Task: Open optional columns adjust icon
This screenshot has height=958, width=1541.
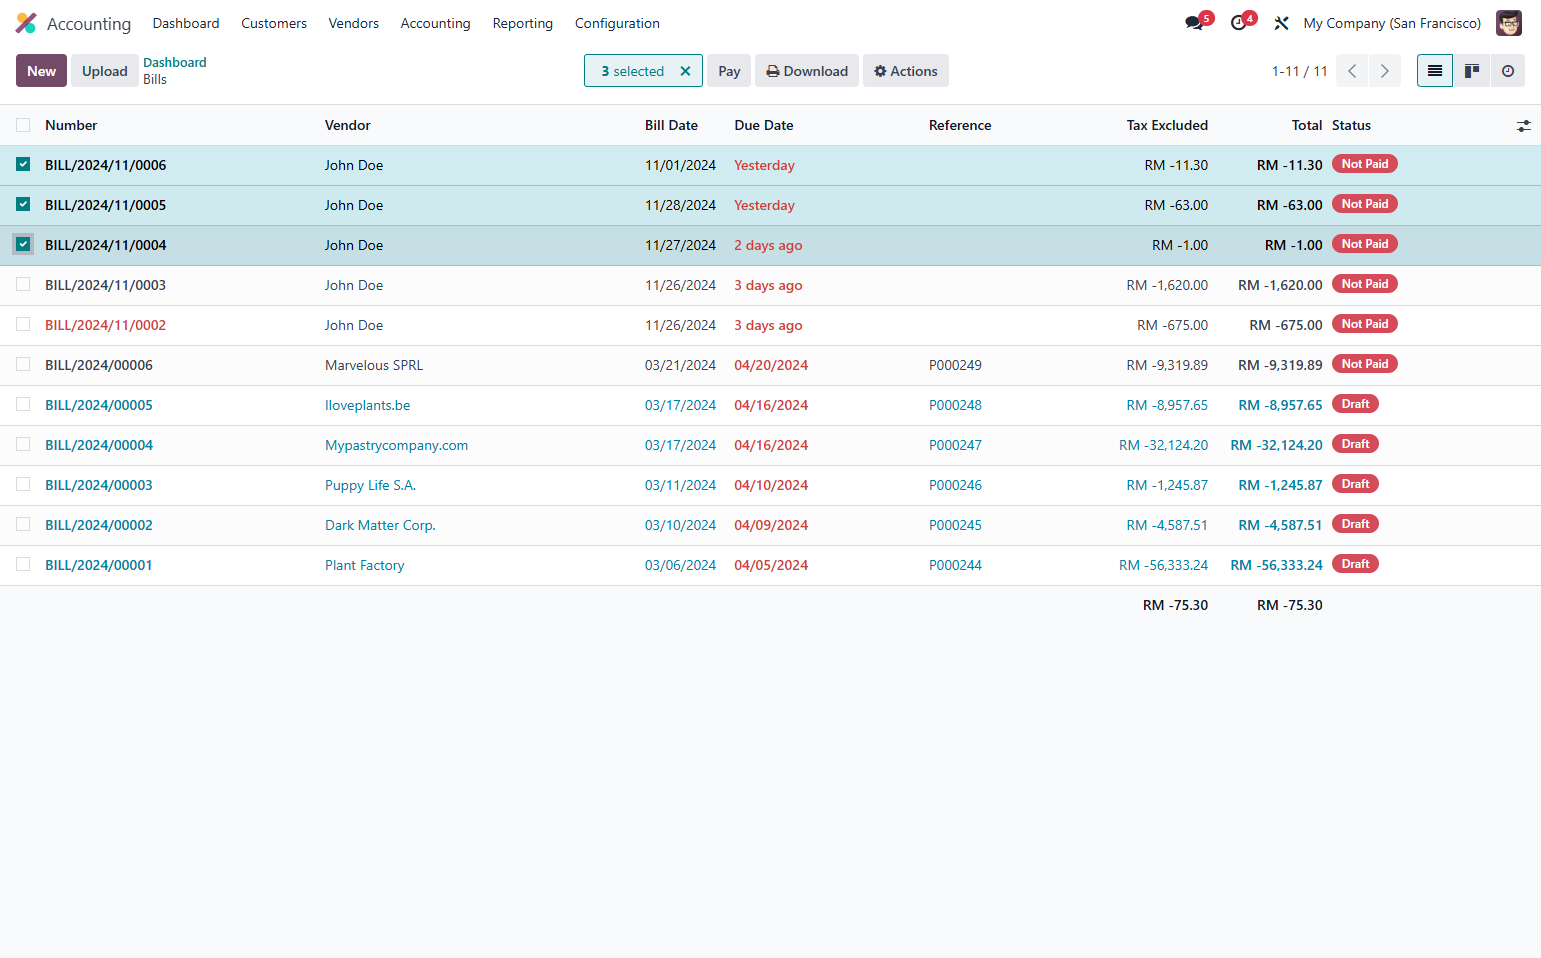Action: 1523,126
